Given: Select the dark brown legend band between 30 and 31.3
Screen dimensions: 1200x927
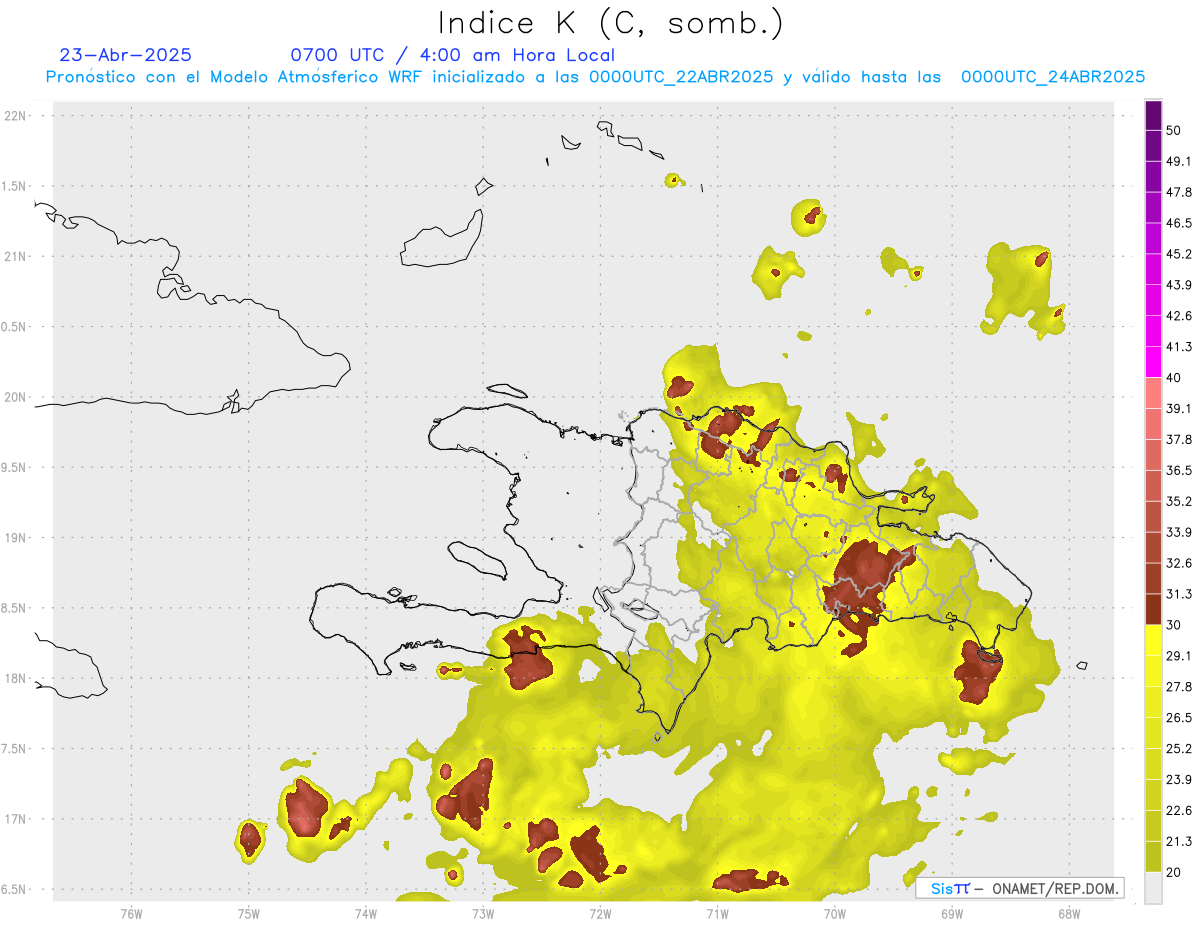Looking at the screenshot, I should [x=1153, y=609].
